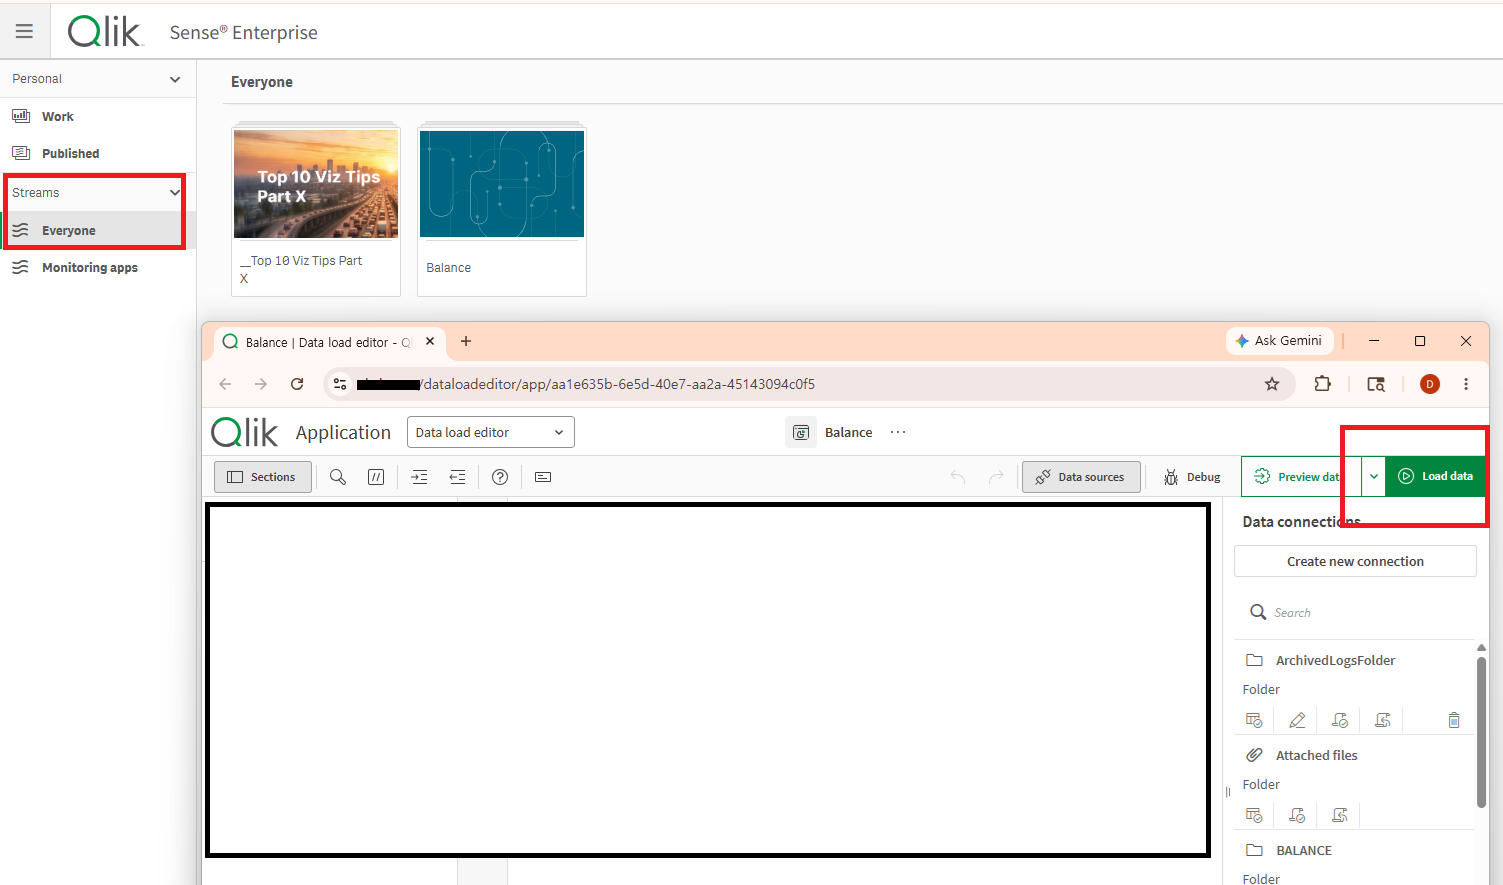
Task: Click middle script icon under Attached files
Action: [1297, 815]
